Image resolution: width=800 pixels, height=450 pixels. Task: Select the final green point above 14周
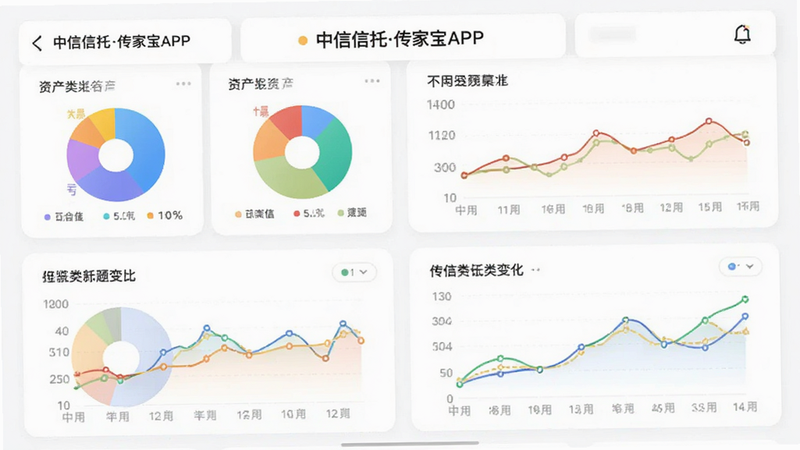[x=745, y=299]
